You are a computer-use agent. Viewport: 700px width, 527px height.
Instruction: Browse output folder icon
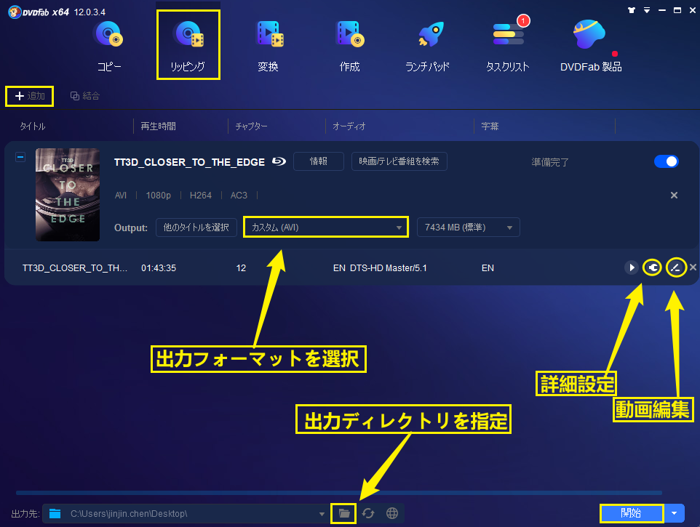point(343,513)
